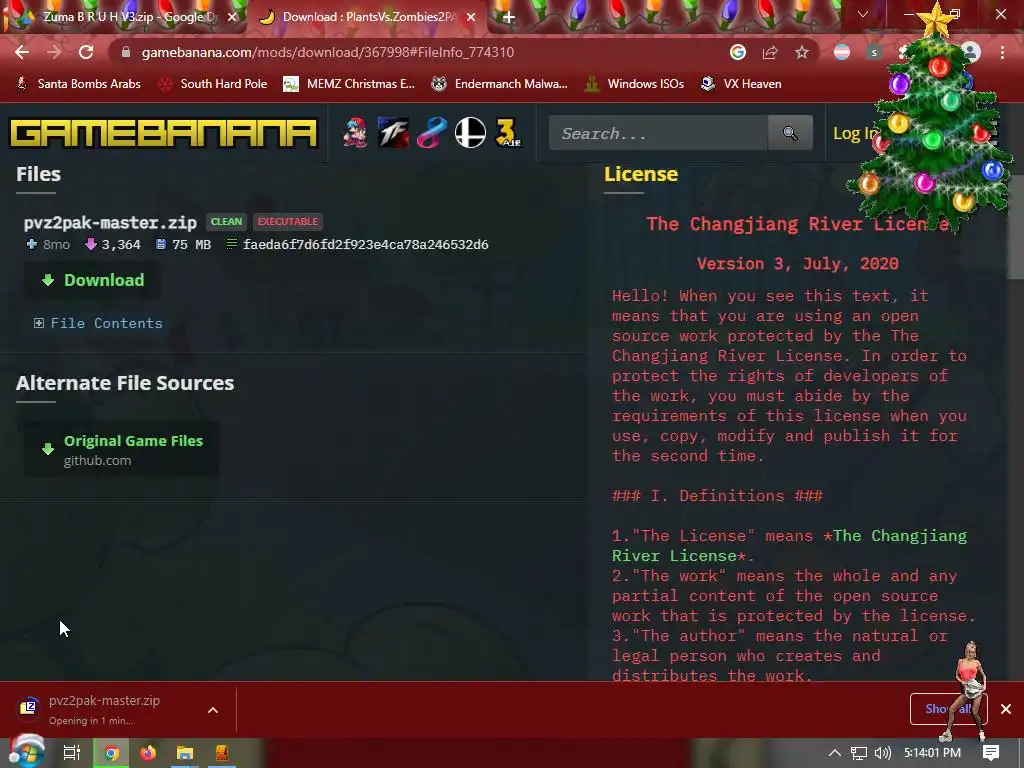Image resolution: width=1024 pixels, height=768 pixels.
Task: Open the Google icon in the address bar
Action: click(738, 52)
